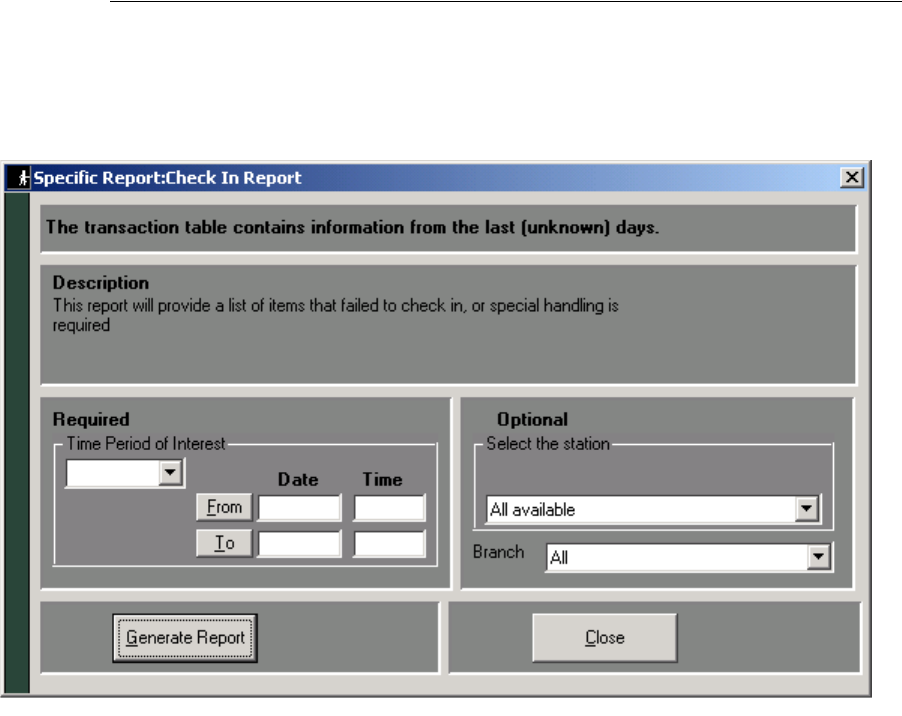Click the 'Time Period of Interest' group label
This screenshot has height=716, width=902.
(x=146, y=443)
